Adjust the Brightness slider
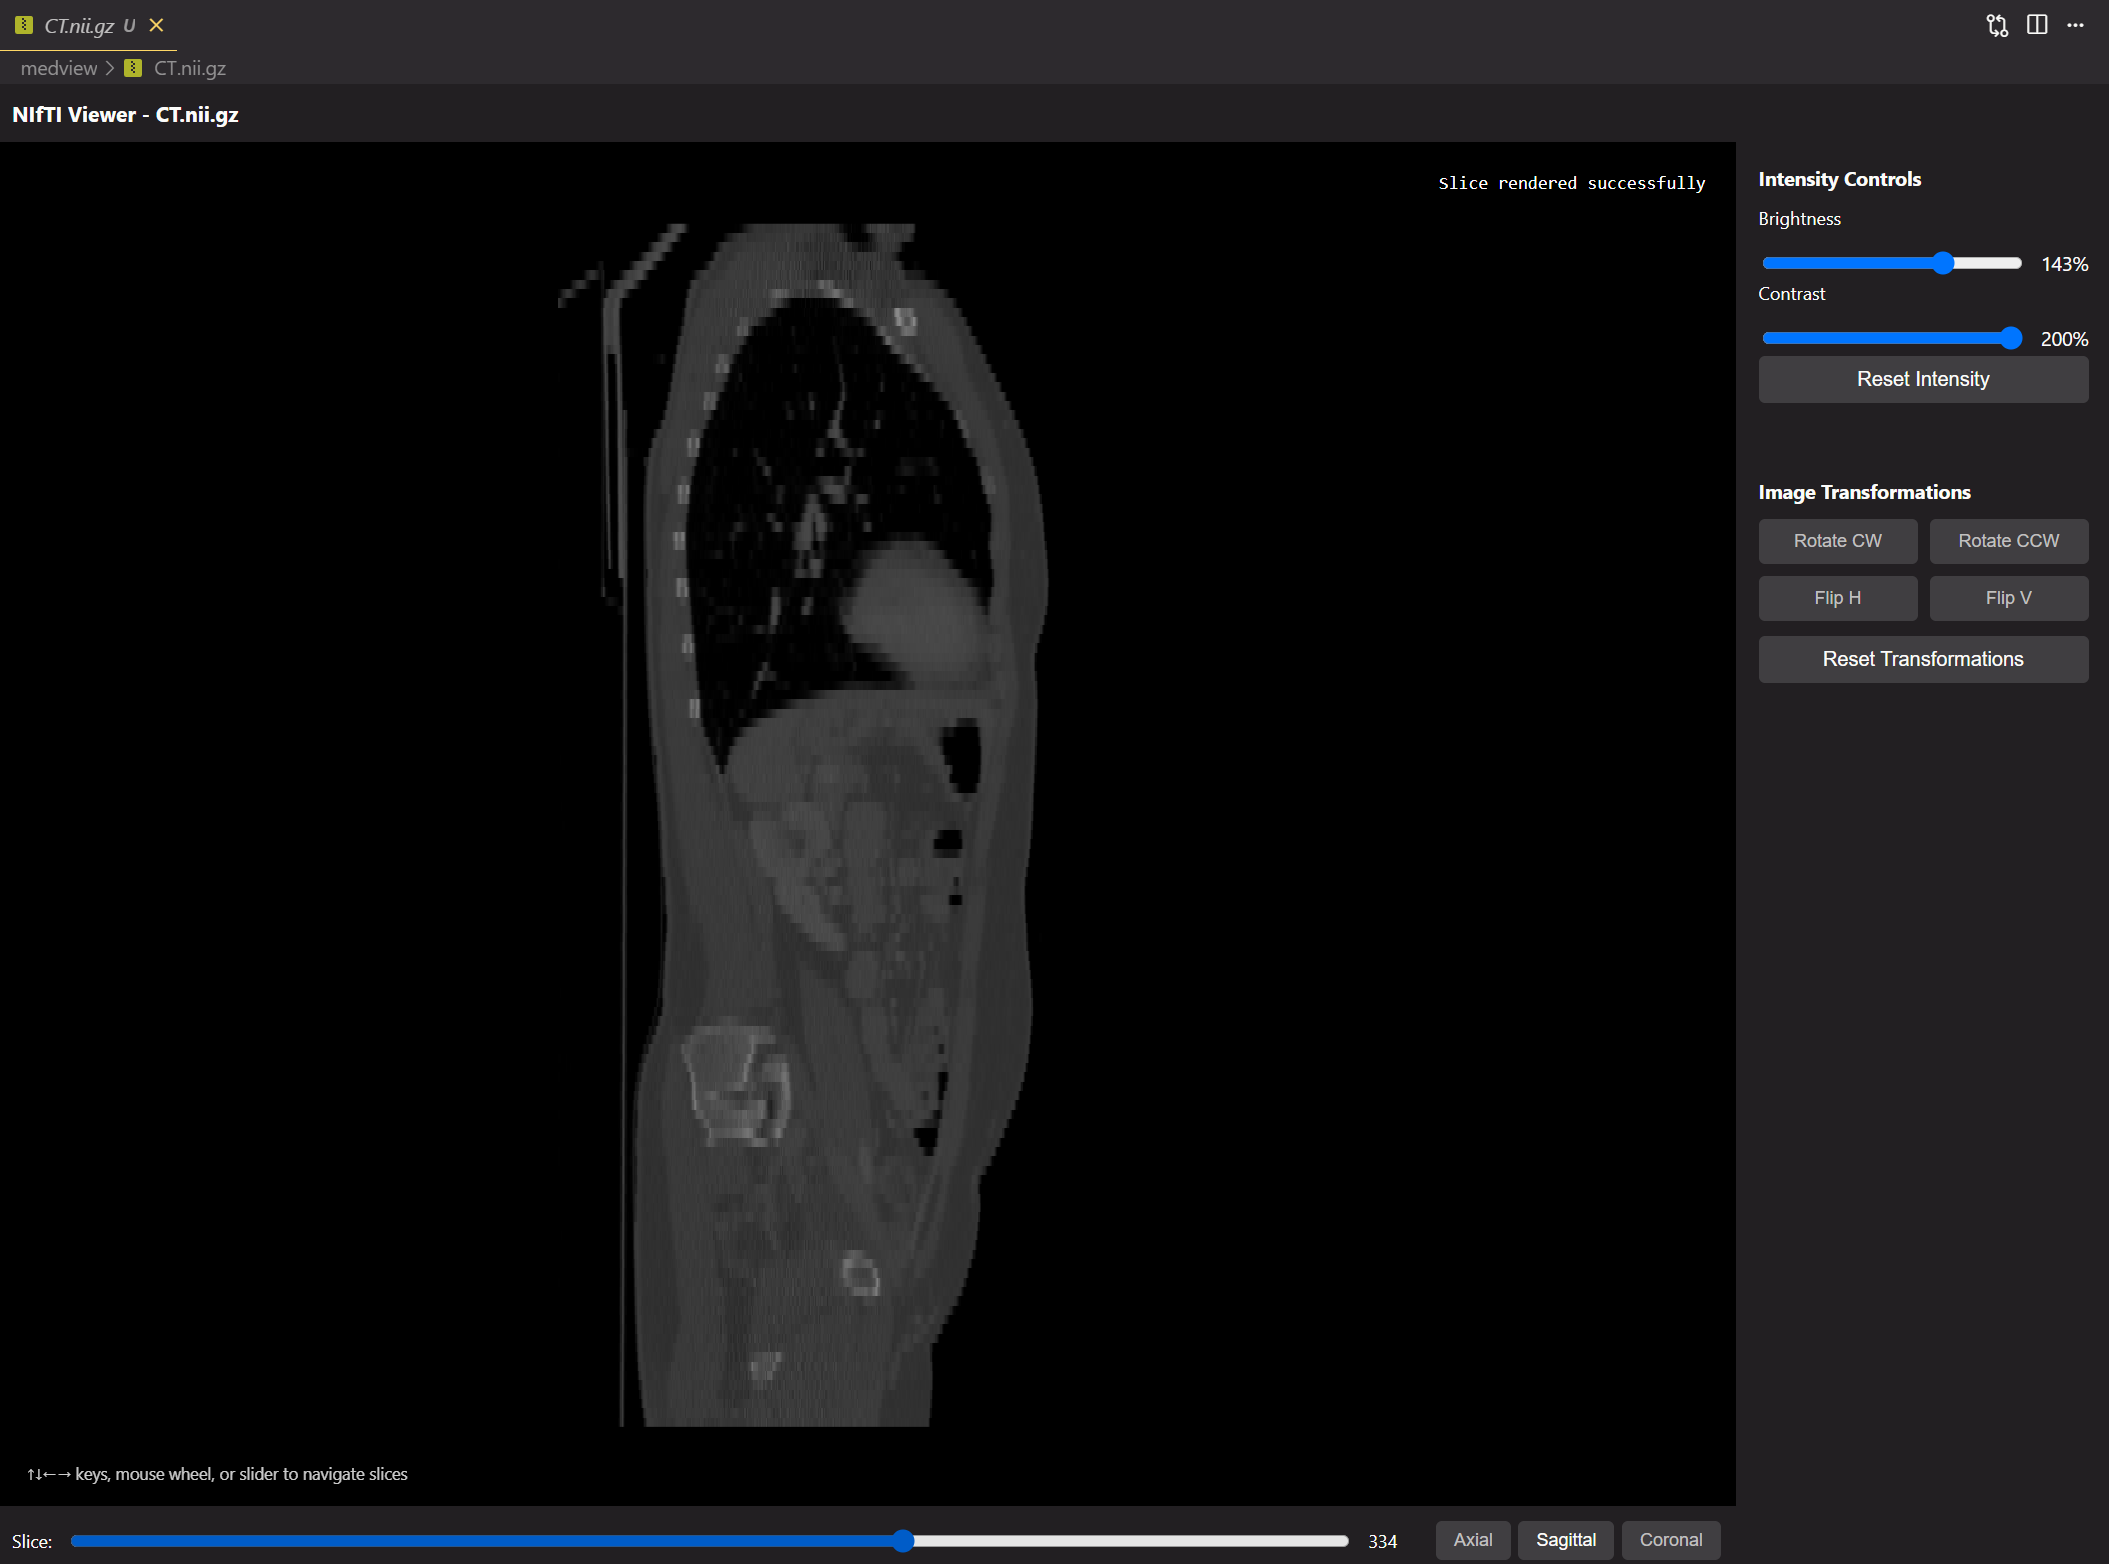The height and width of the screenshot is (1564, 2109). 1892,263
